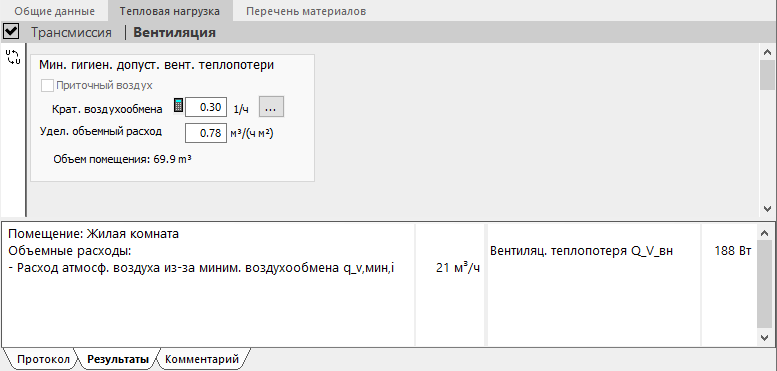The image size is (777, 371).
Task: Click the results panel scroll-up arrow
Action: (x=766, y=232)
